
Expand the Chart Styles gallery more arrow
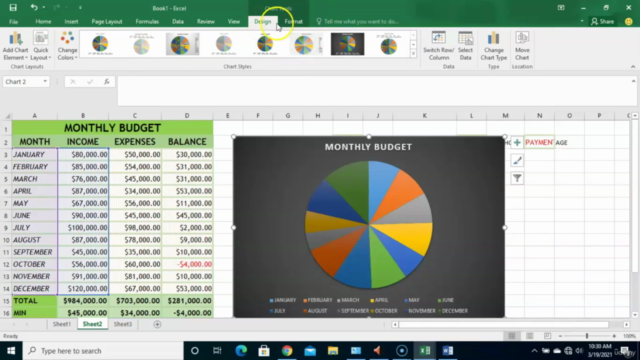click(413, 54)
